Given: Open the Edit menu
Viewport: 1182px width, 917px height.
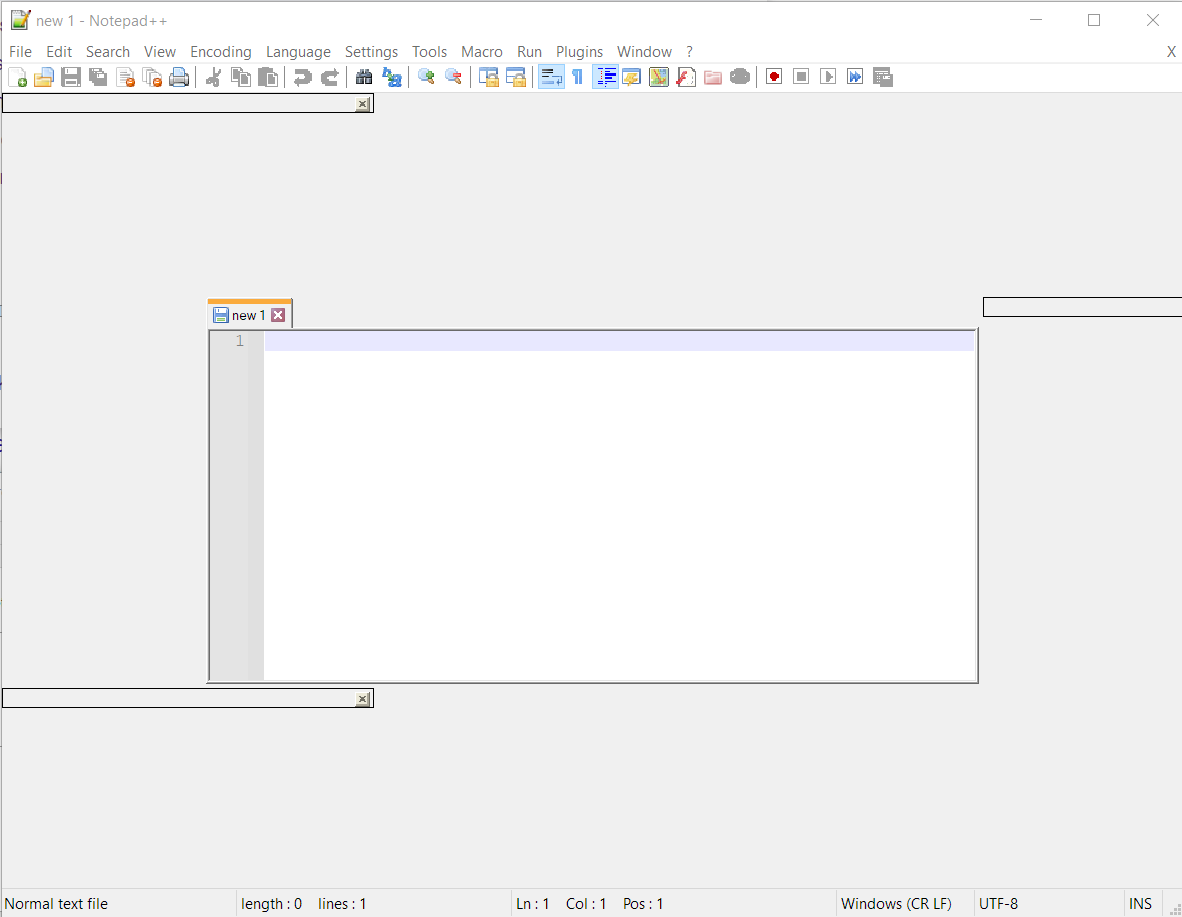Looking at the screenshot, I should (x=59, y=51).
